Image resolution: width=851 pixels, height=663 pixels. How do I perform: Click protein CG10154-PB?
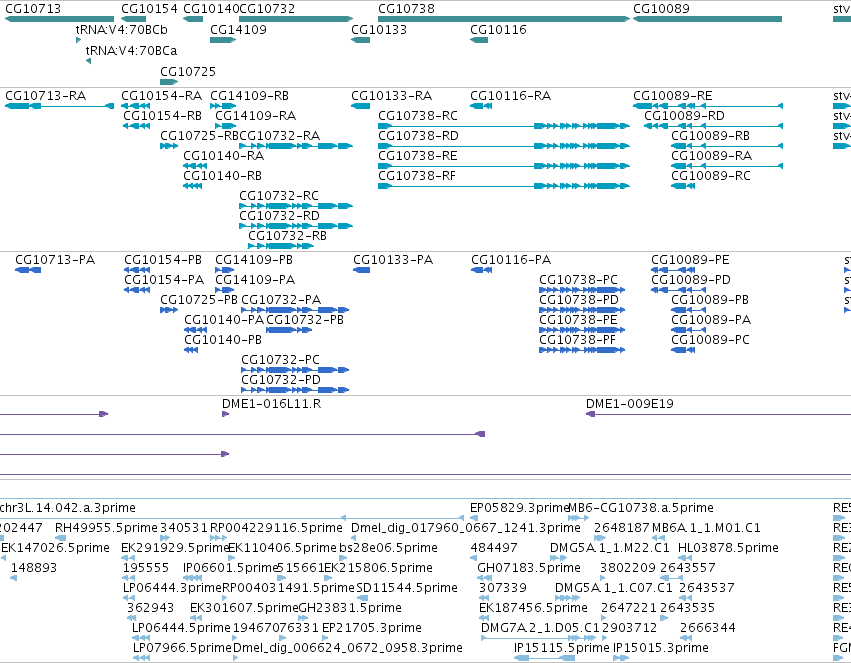click(x=163, y=260)
